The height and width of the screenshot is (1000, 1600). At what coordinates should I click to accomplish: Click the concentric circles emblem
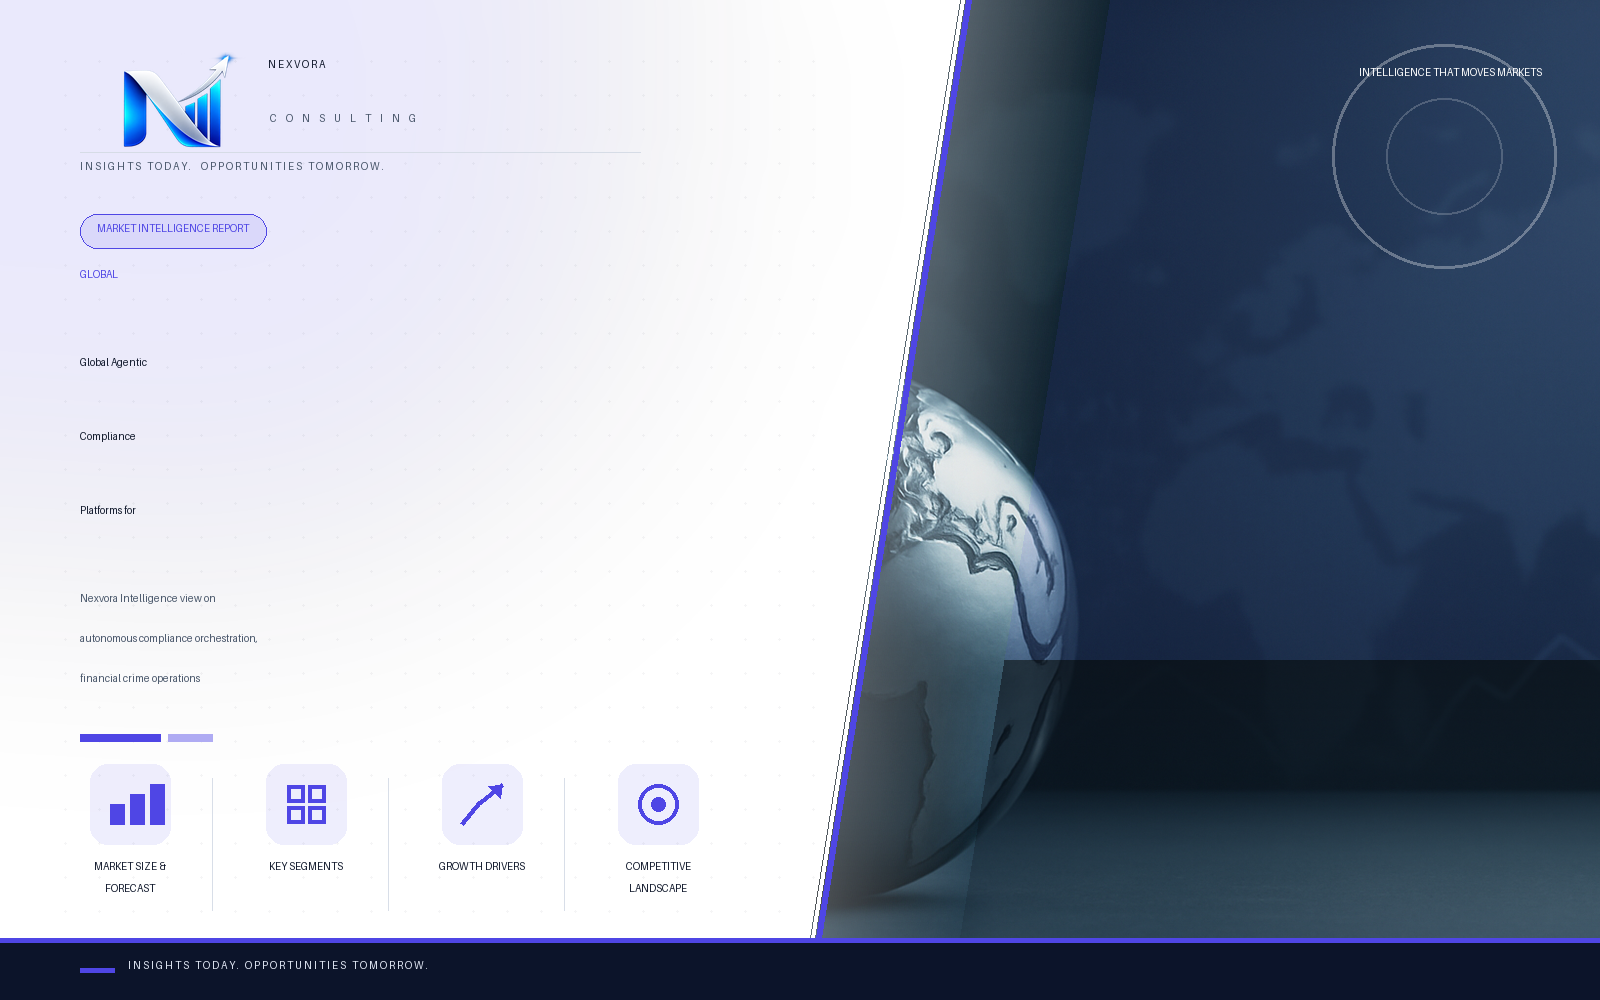tap(1444, 156)
